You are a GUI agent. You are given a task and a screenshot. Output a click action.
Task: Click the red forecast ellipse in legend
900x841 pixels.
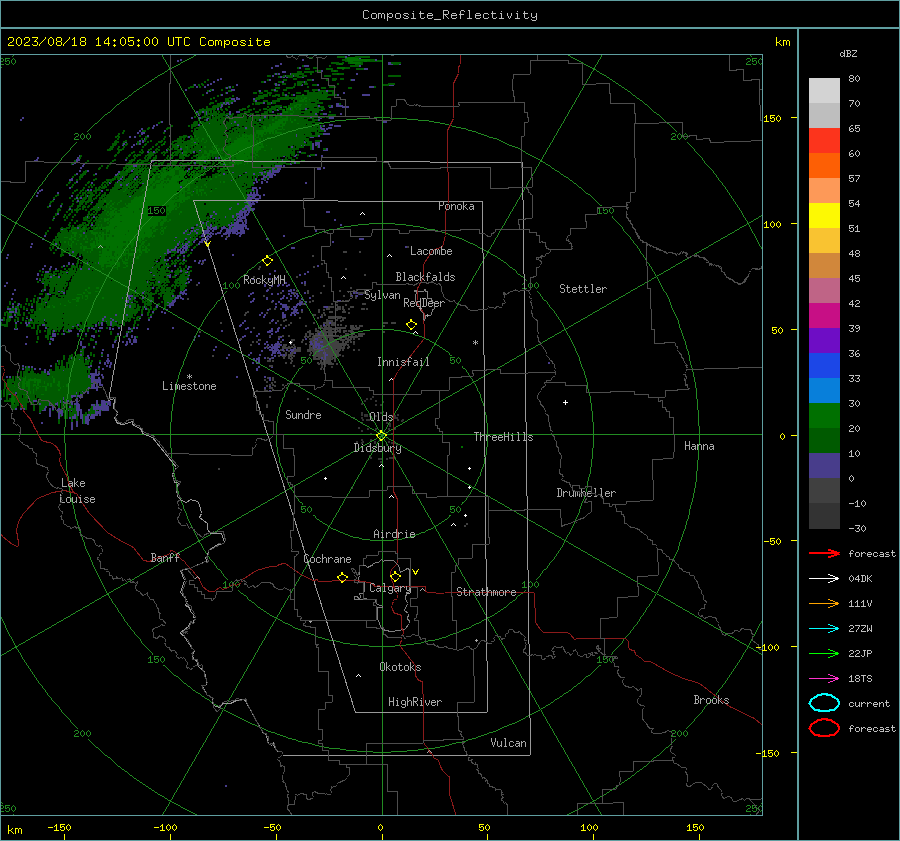(824, 727)
